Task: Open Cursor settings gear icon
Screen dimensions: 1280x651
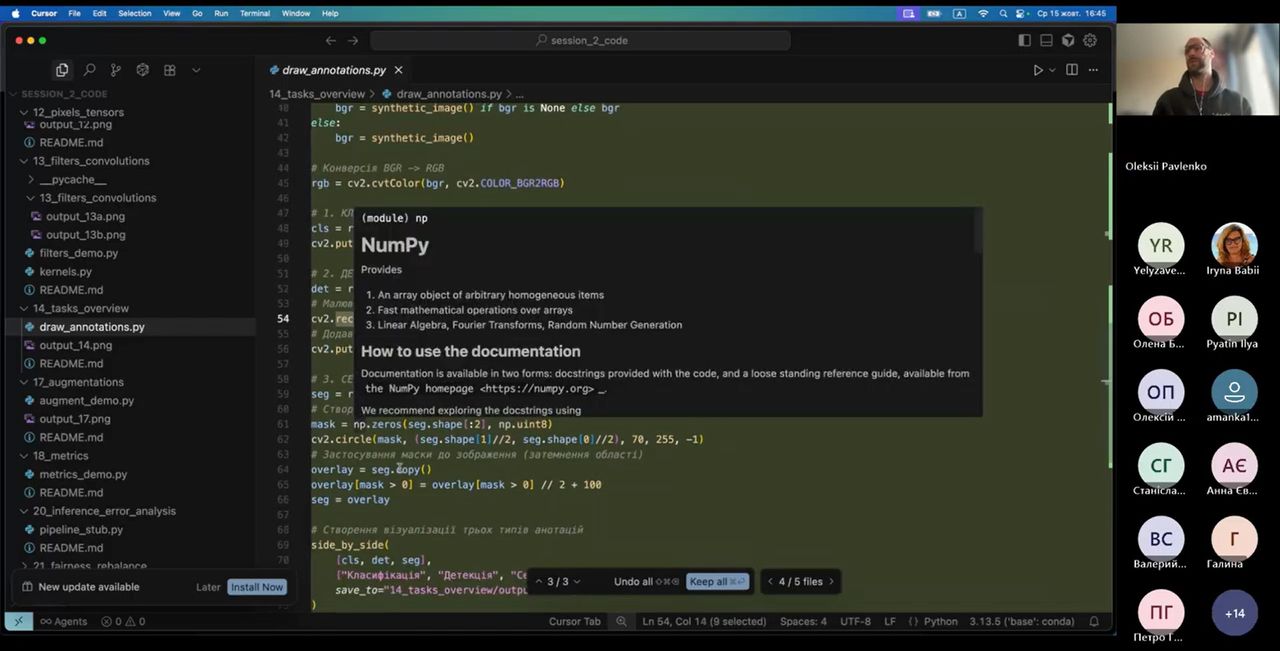Action: click(1090, 41)
